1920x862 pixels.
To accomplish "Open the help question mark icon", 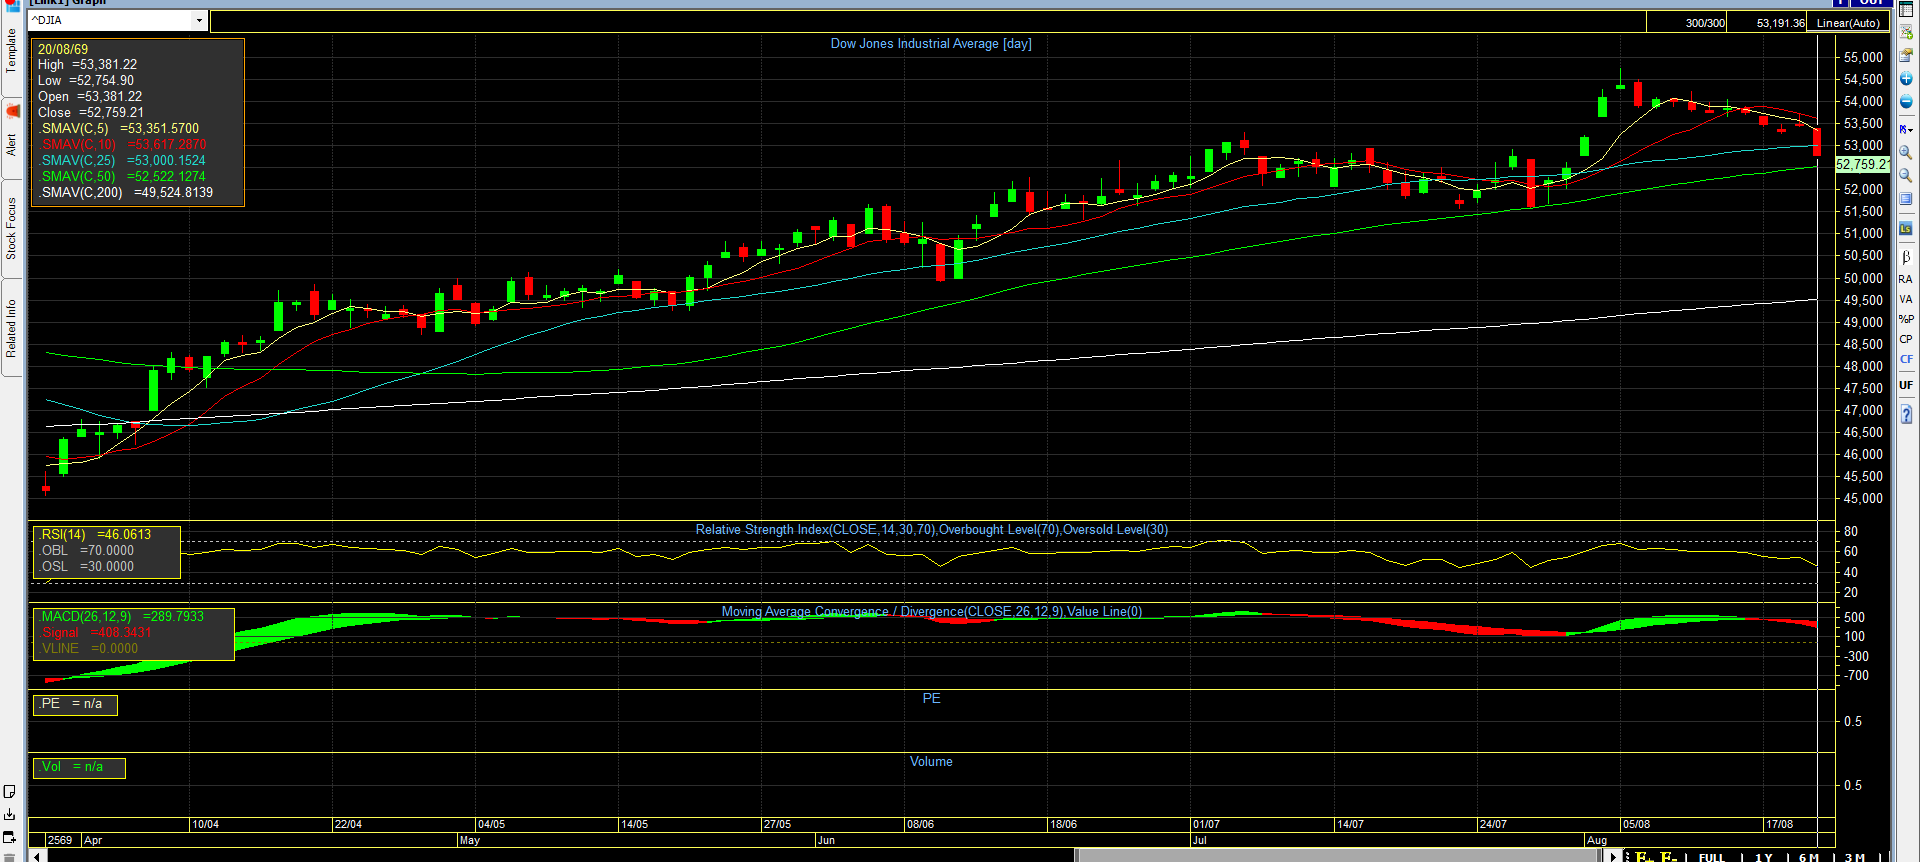I will 1906,415.
